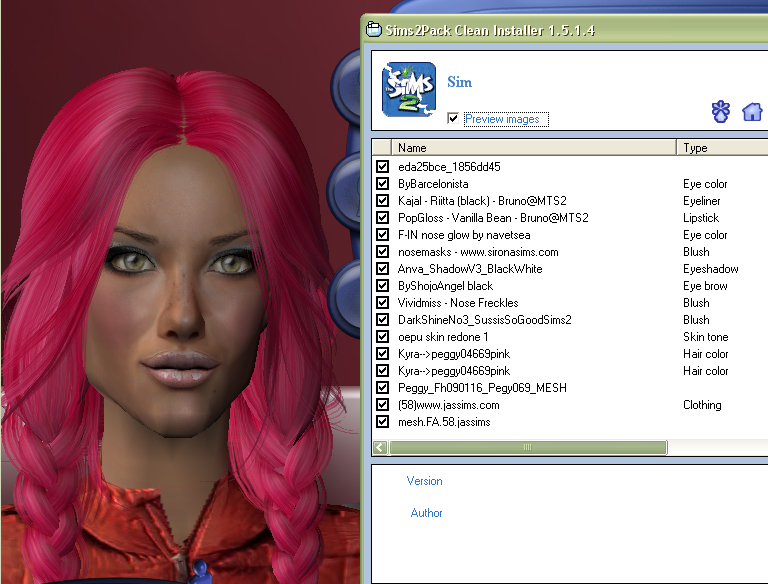The width and height of the screenshot is (768, 584).
Task: Click the Sims 2 logo icon
Action: point(409,91)
